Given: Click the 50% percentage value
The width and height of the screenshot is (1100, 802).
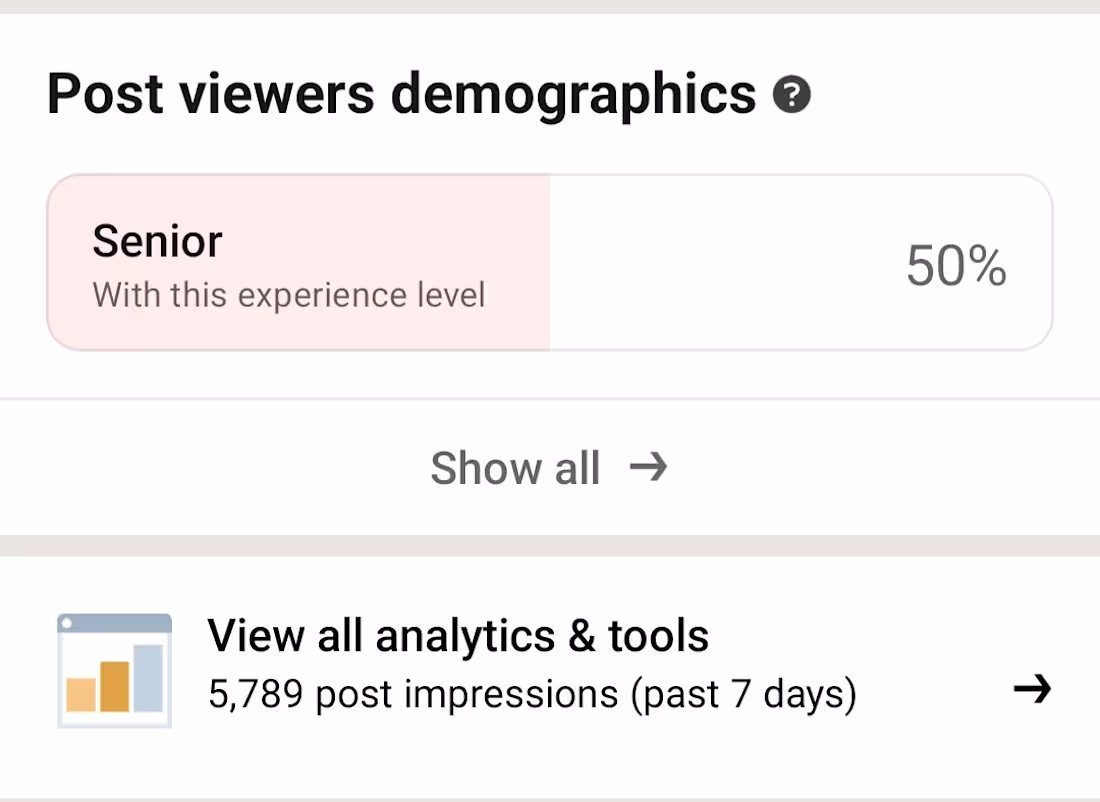Looking at the screenshot, I should pyautogui.click(x=955, y=267).
